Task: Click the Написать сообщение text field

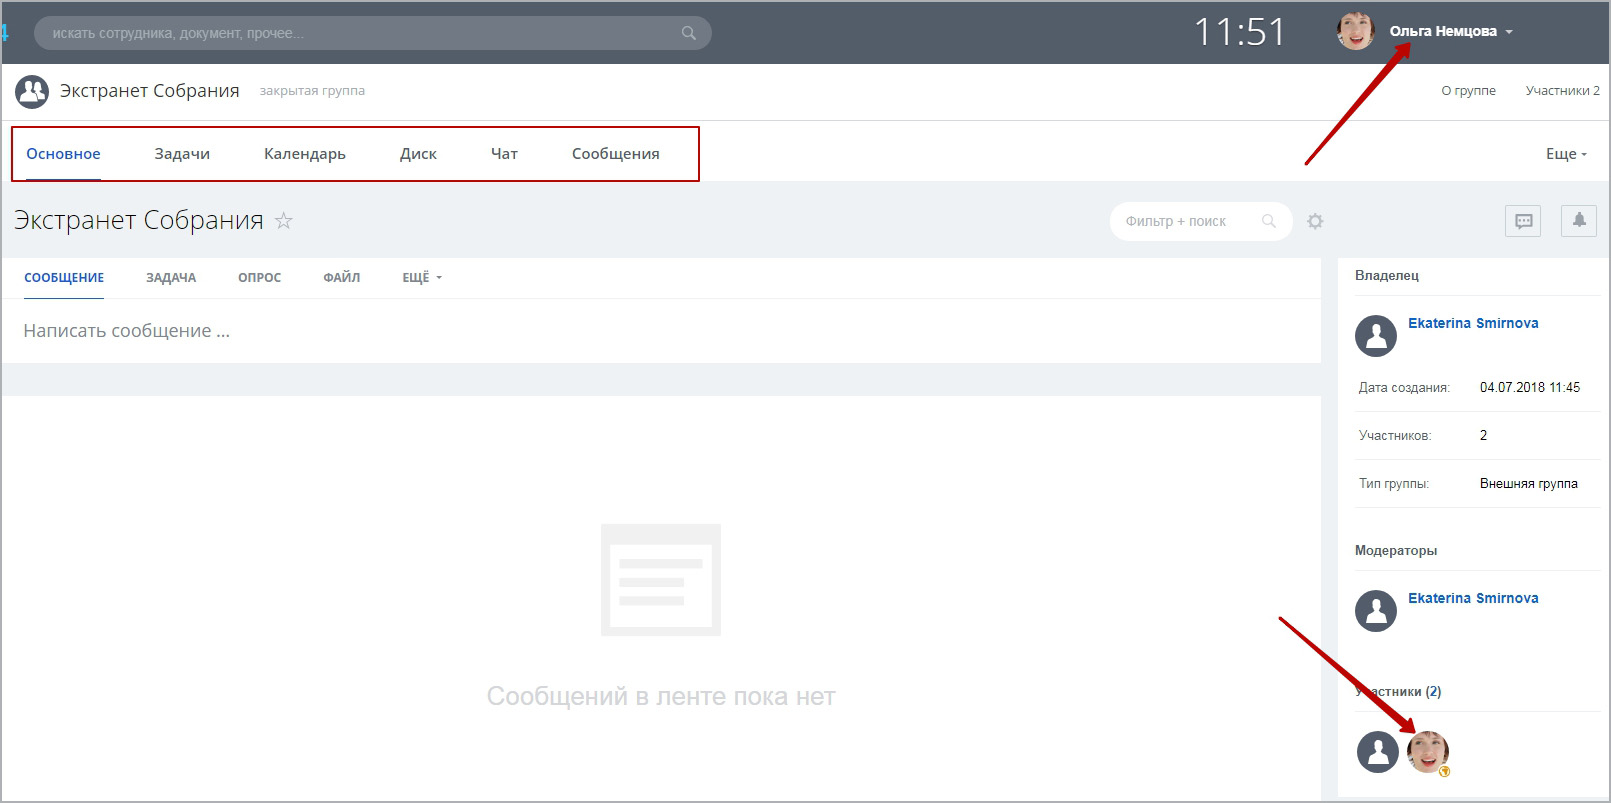Action: [400, 331]
